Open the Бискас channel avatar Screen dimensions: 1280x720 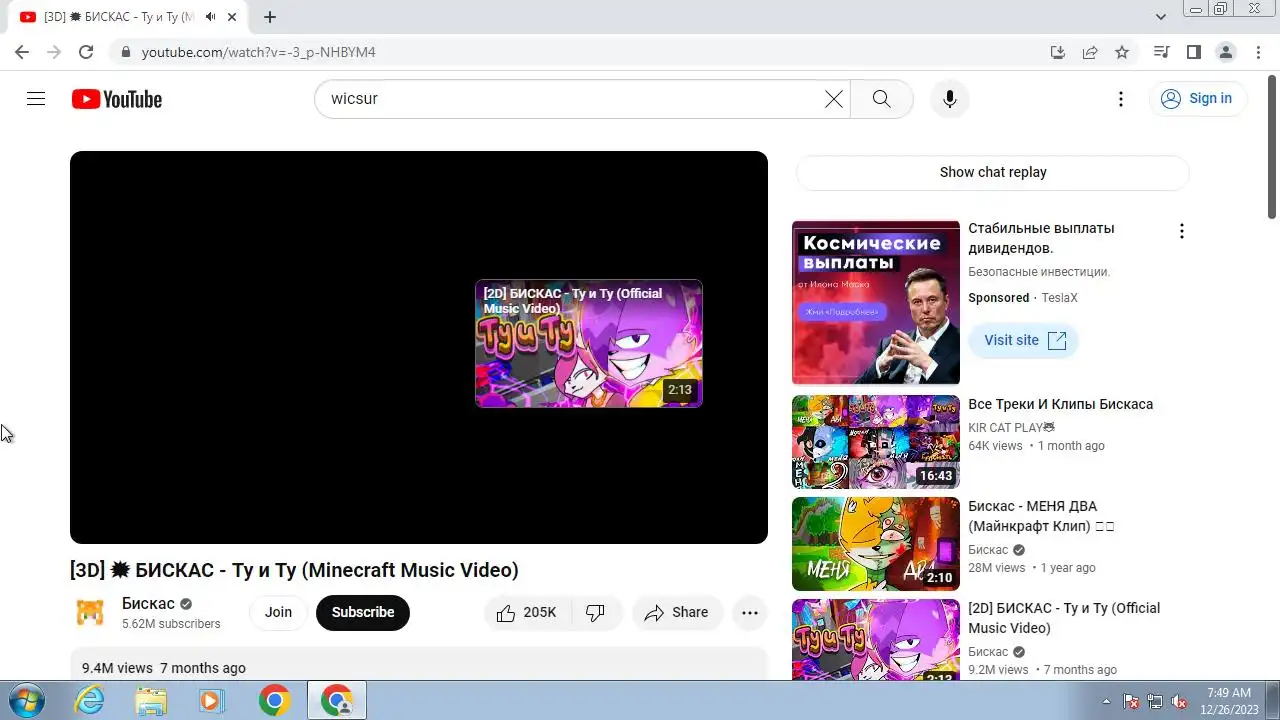click(x=90, y=612)
